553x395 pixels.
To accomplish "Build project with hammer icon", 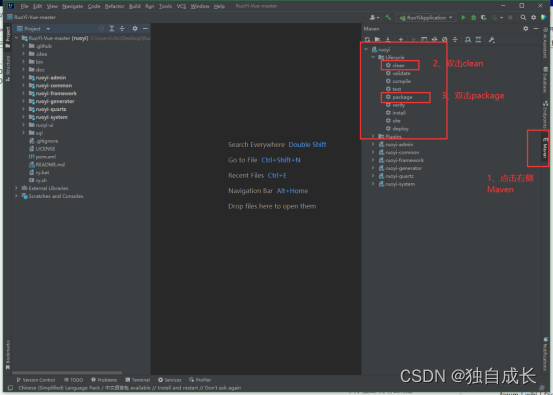I will [388, 17].
